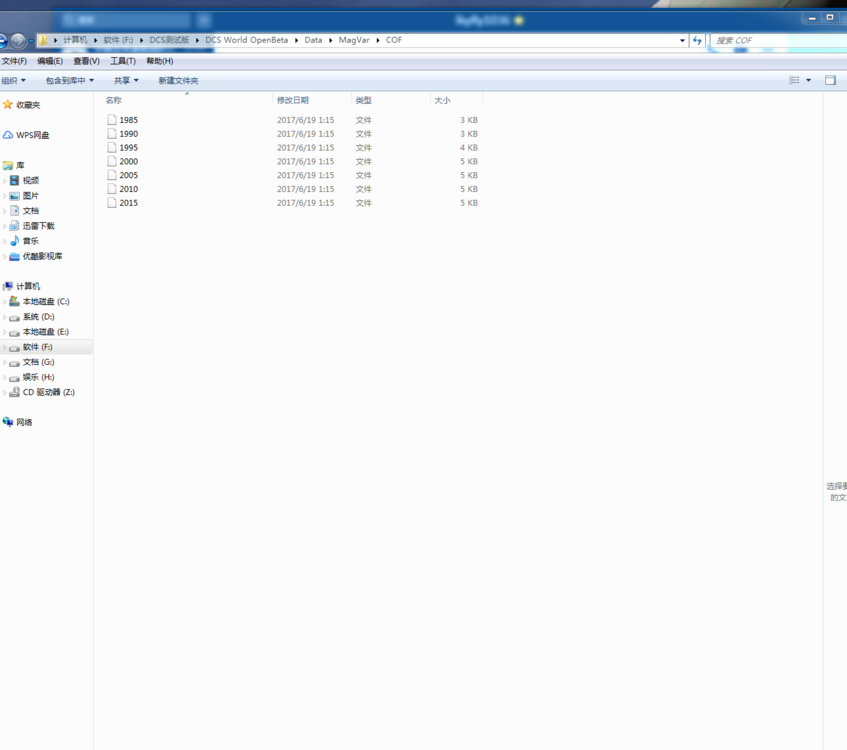Expand the CD 驱动器 (Z:) tree arrow
The height and width of the screenshot is (750, 847).
[5, 392]
